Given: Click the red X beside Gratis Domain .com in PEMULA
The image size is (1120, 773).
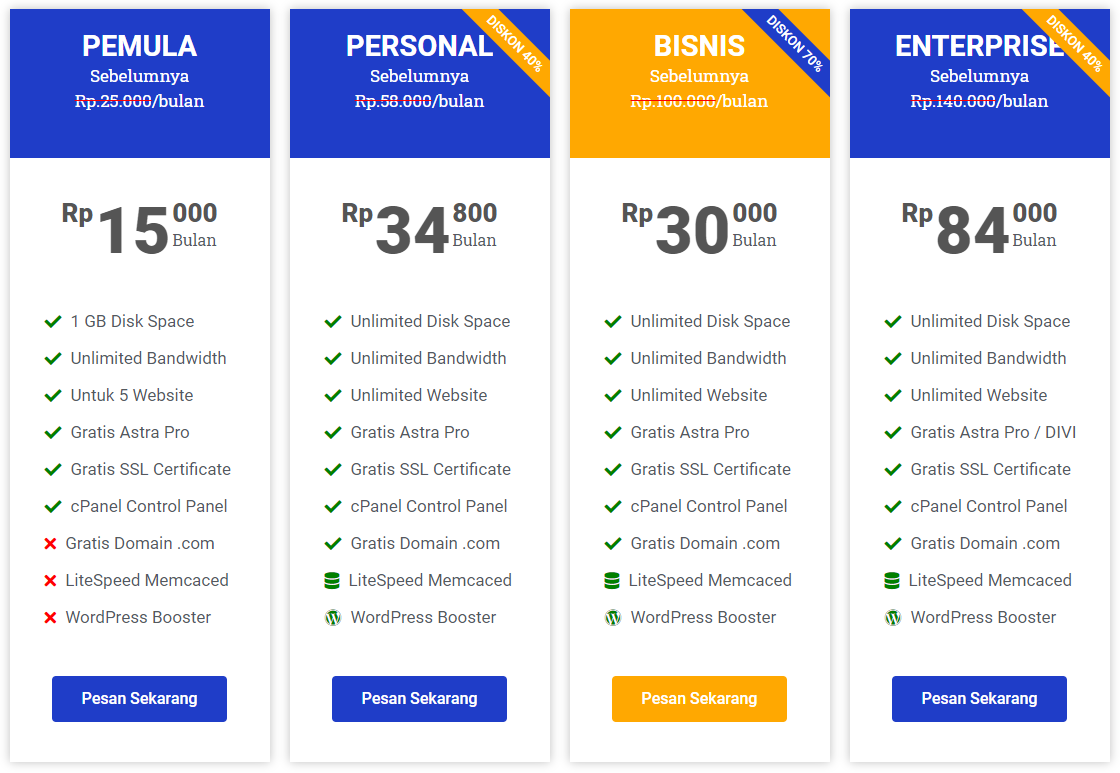Looking at the screenshot, I should coord(50,544).
